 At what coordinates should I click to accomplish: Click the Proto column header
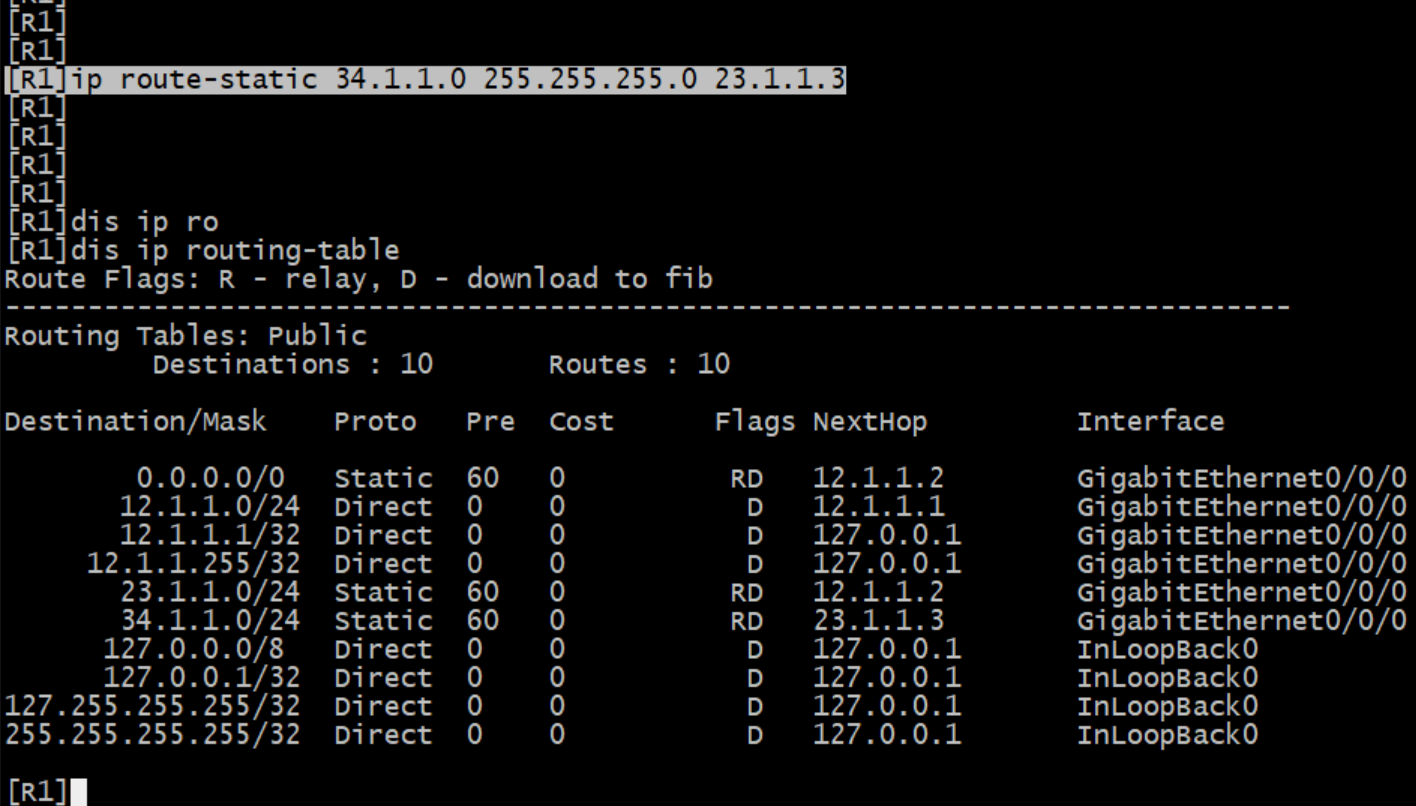pyautogui.click(x=375, y=422)
